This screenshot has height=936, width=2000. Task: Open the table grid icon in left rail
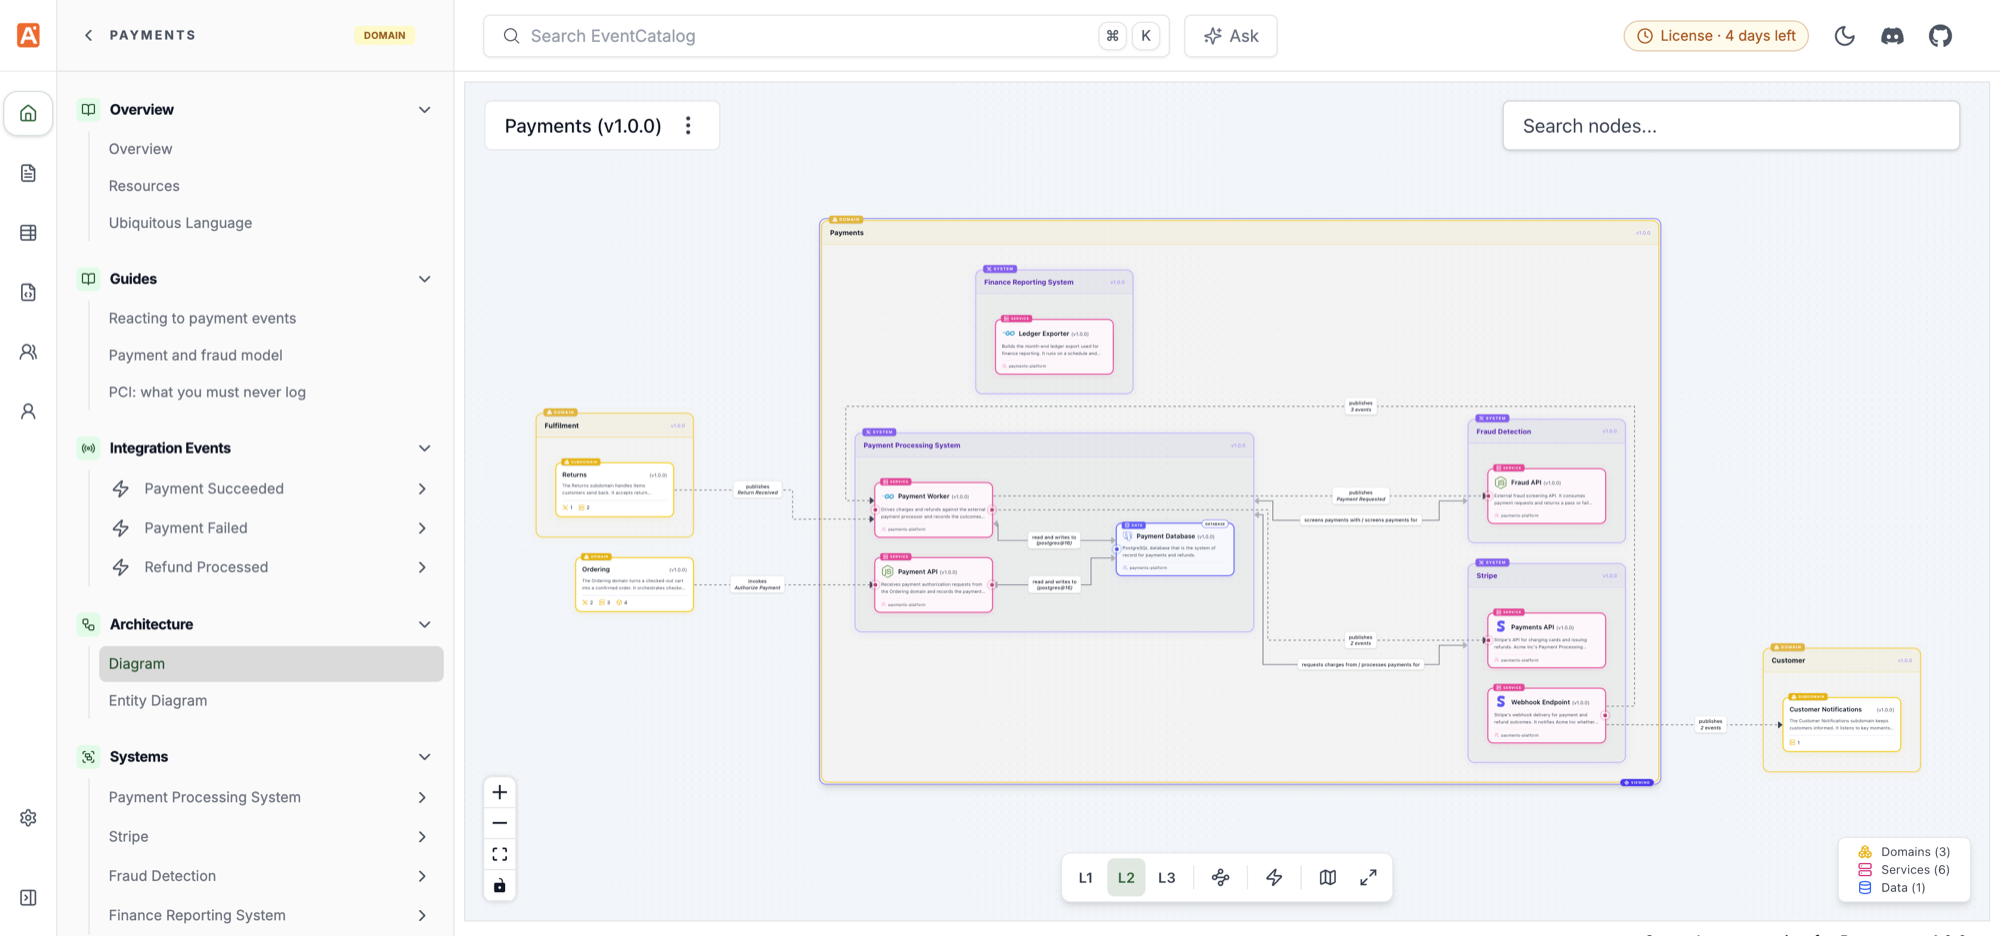(x=28, y=233)
